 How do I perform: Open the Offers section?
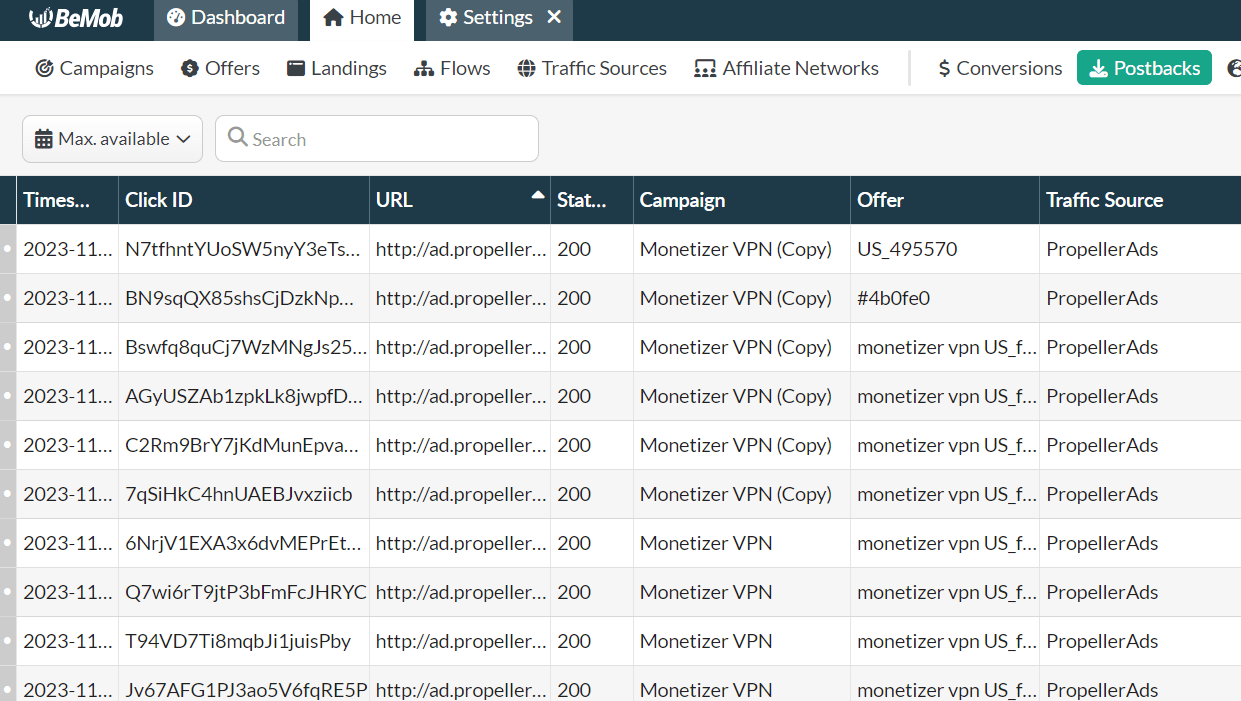pyautogui.click(x=220, y=68)
